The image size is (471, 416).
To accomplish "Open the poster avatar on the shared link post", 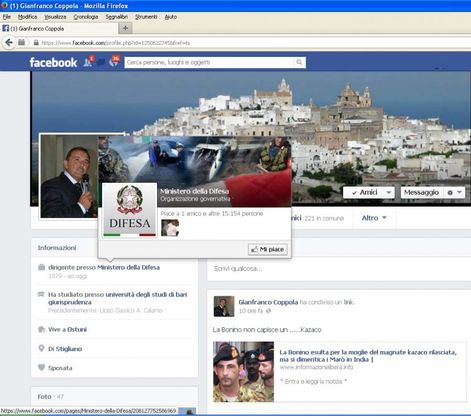I will pos(224,306).
